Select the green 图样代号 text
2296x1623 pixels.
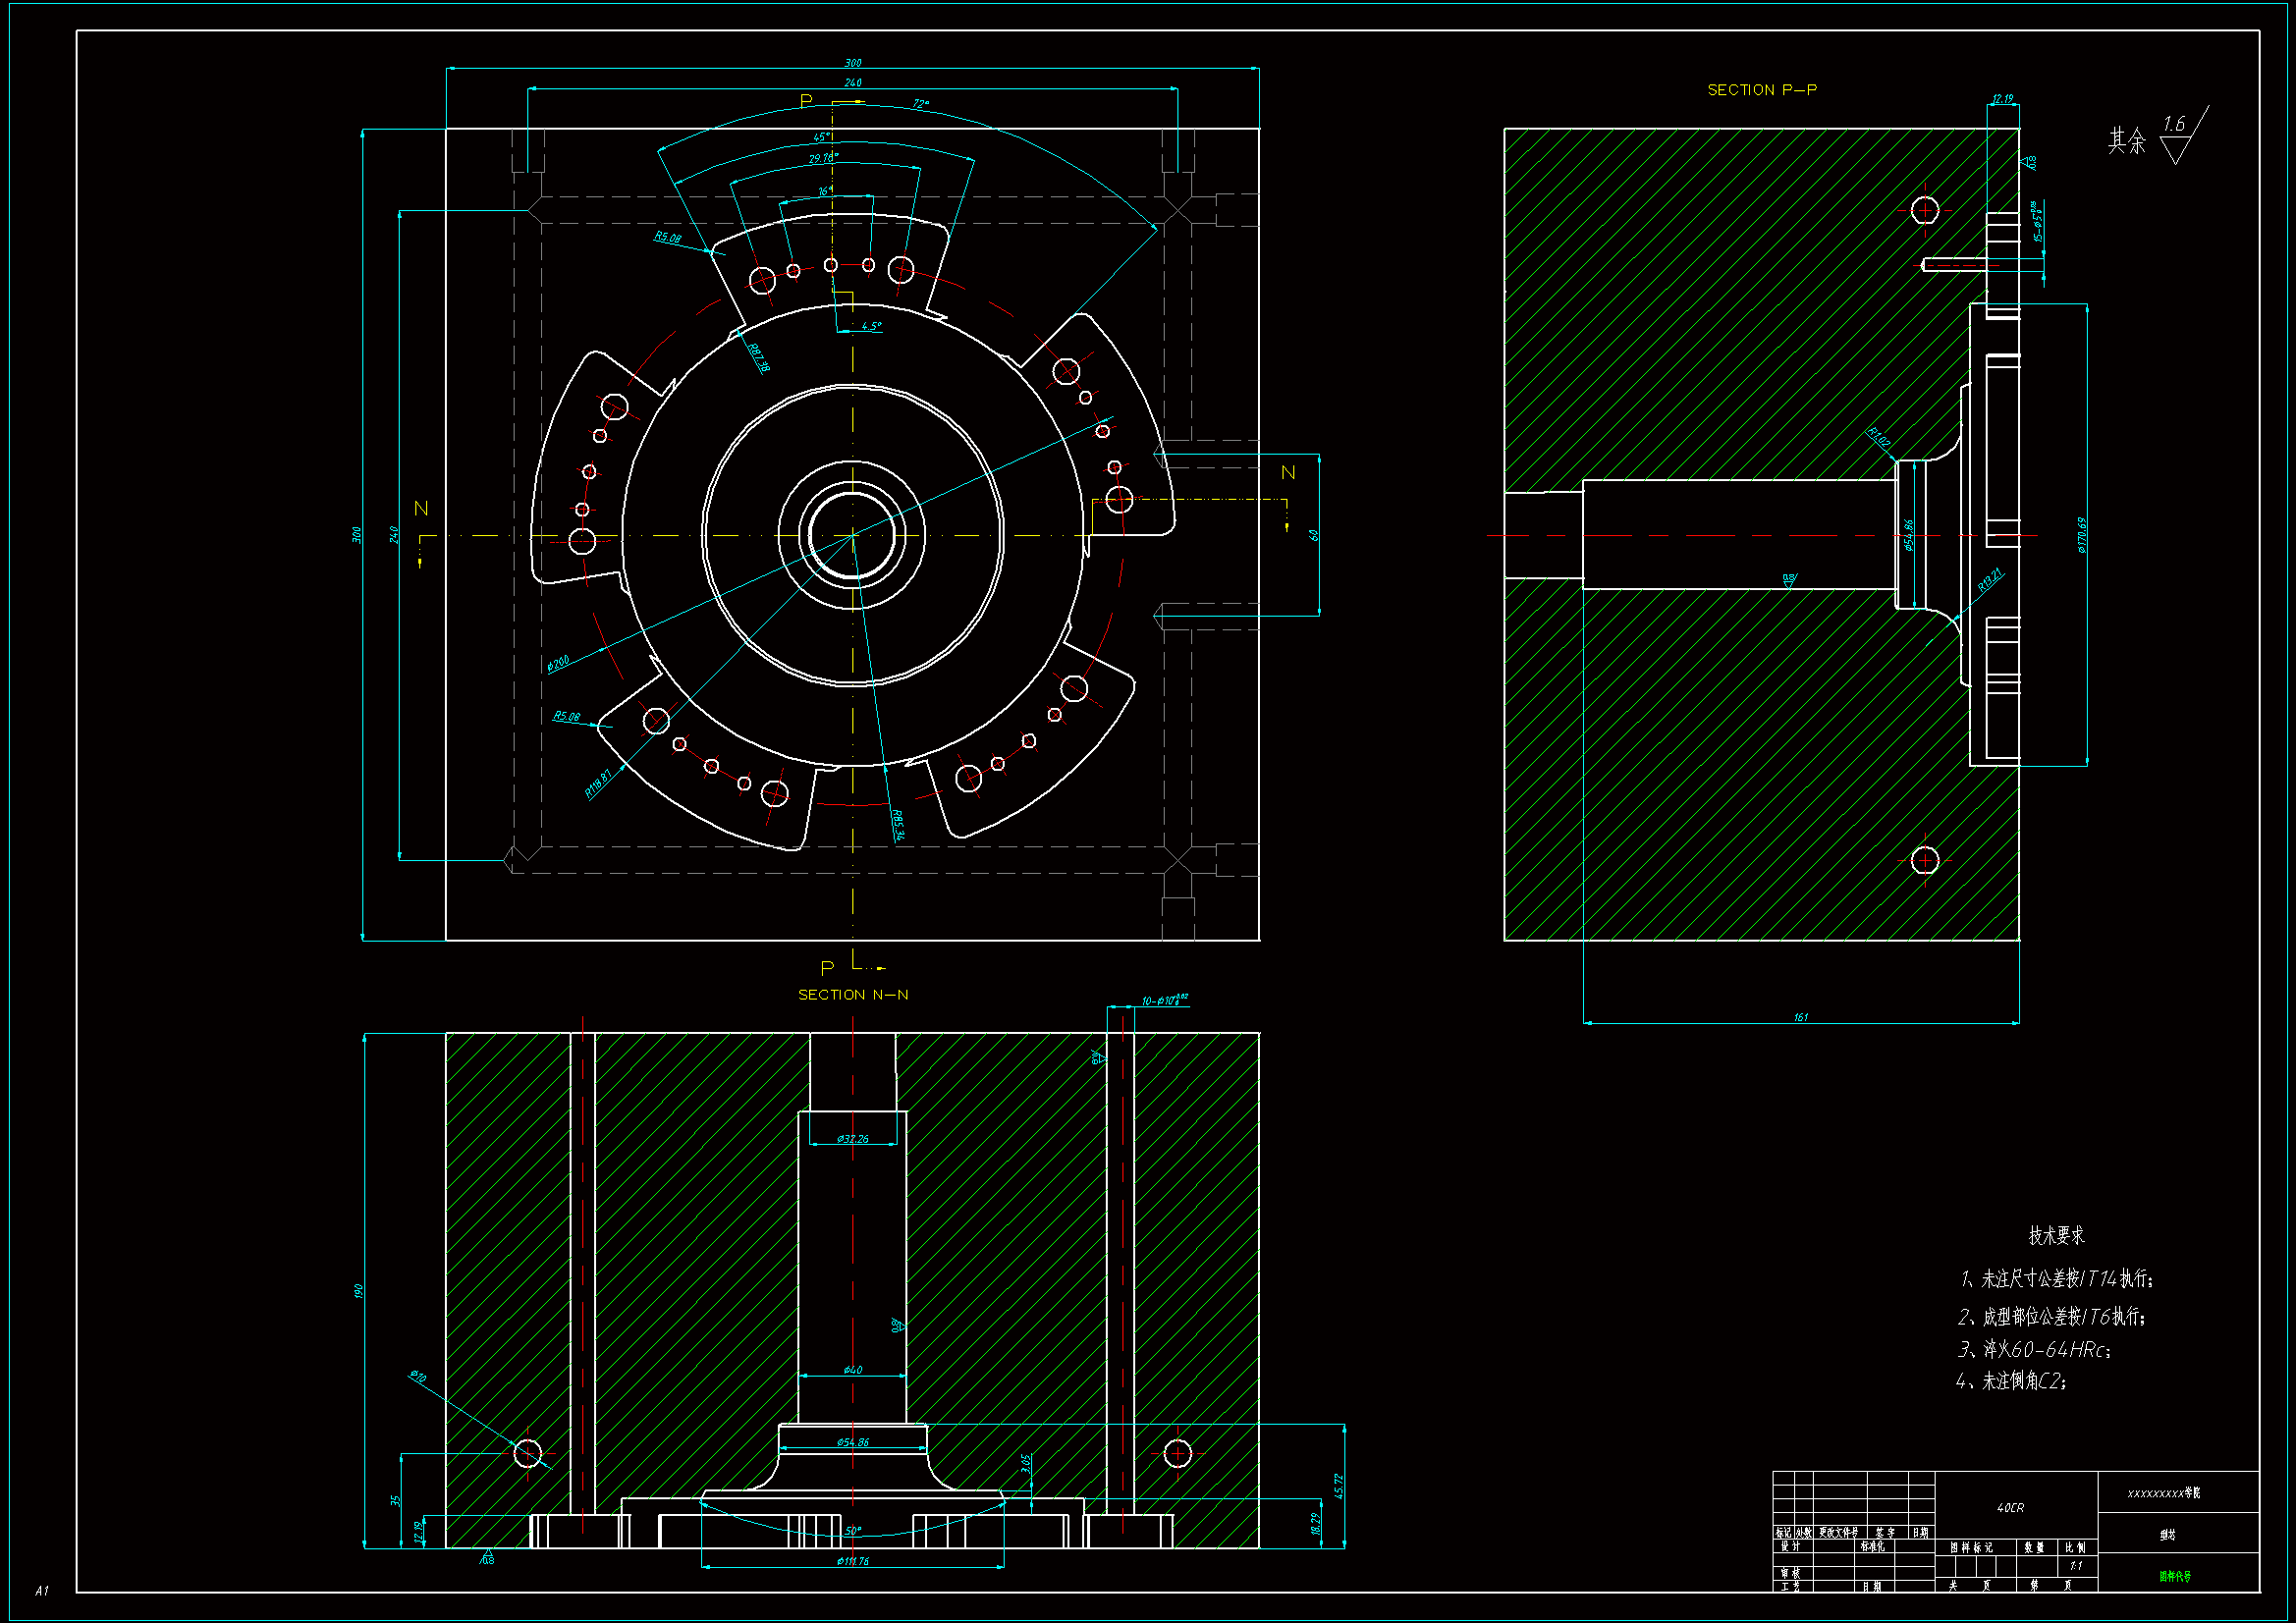pos(2174,1577)
